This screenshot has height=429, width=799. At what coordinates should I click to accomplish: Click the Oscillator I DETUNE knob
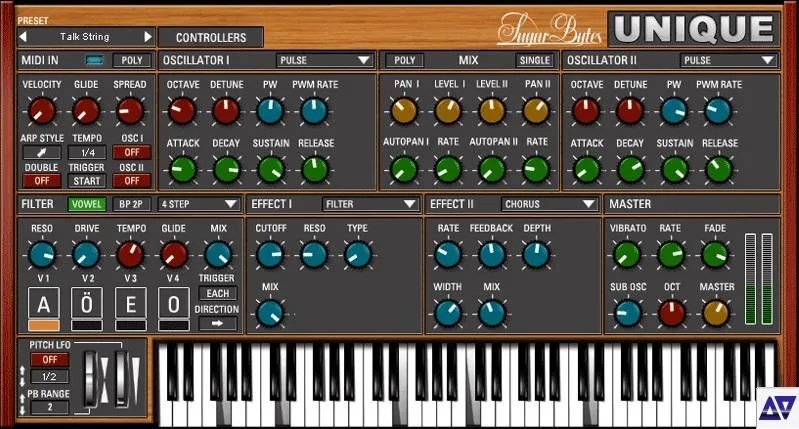pos(226,111)
